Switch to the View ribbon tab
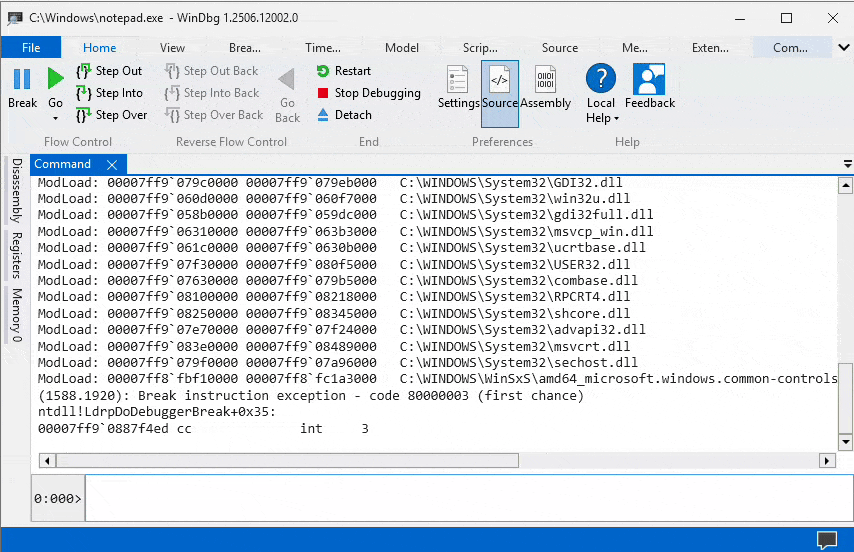The height and width of the screenshot is (552, 854). point(172,47)
